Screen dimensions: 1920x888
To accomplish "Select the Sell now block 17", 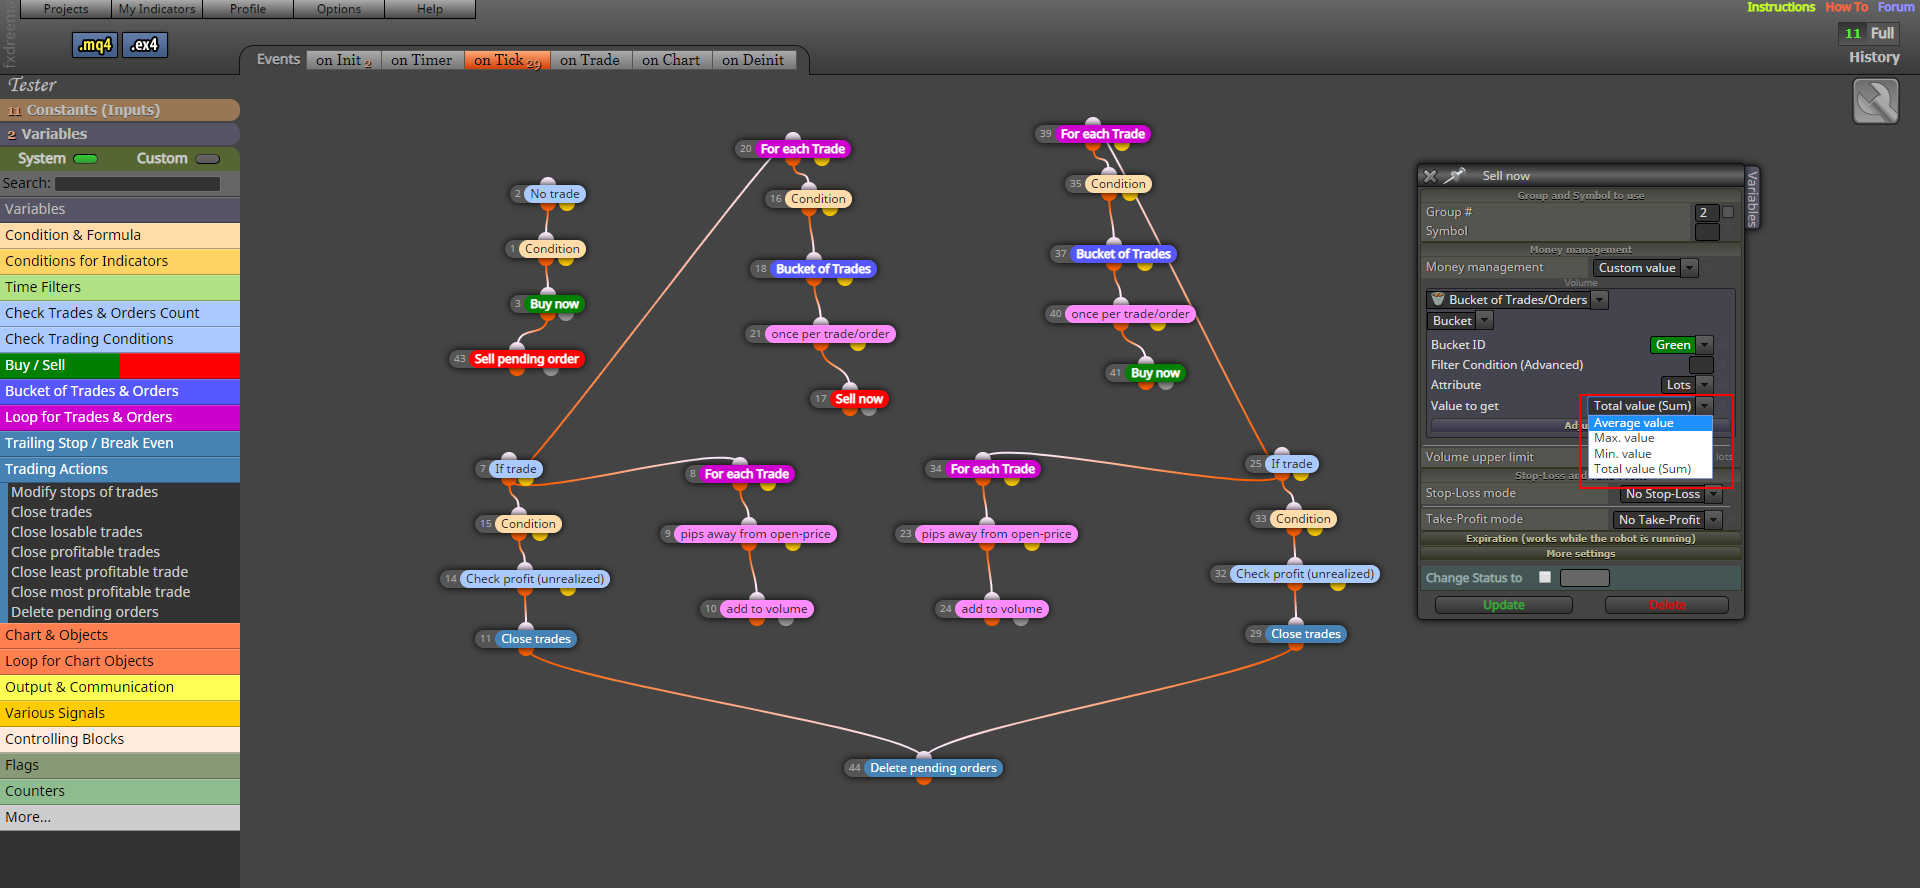I will click(859, 399).
